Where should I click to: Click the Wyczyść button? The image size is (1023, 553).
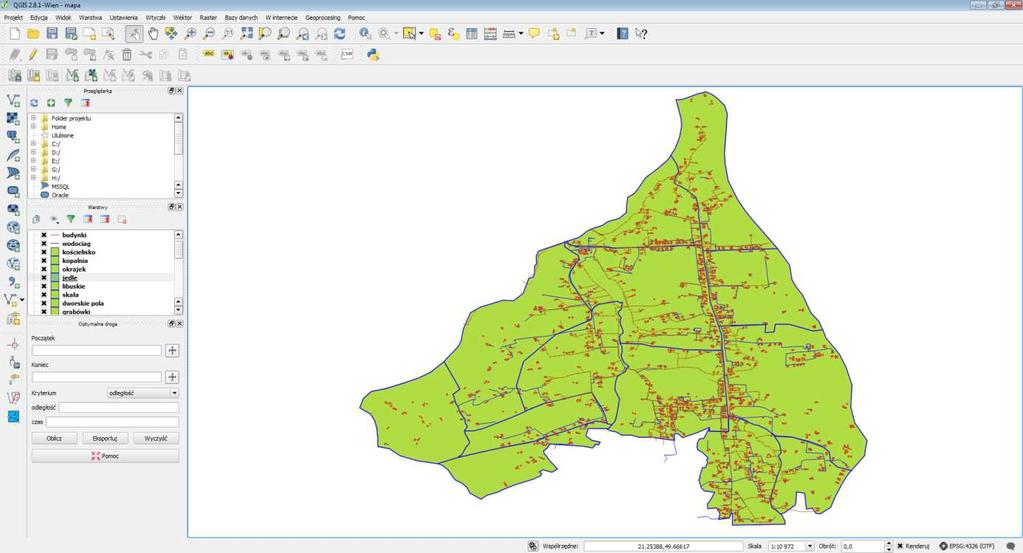point(156,438)
